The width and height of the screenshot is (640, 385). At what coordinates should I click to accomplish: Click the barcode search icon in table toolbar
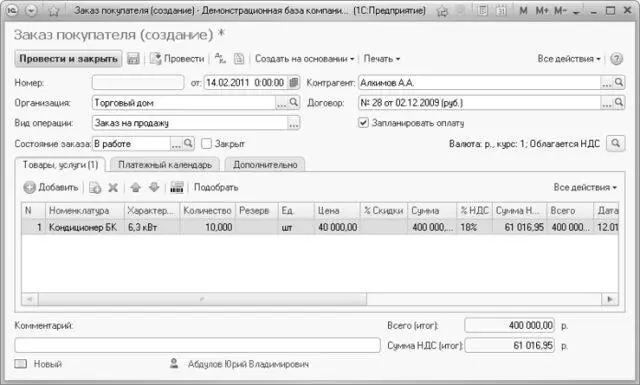pyautogui.click(x=177, y=187)
